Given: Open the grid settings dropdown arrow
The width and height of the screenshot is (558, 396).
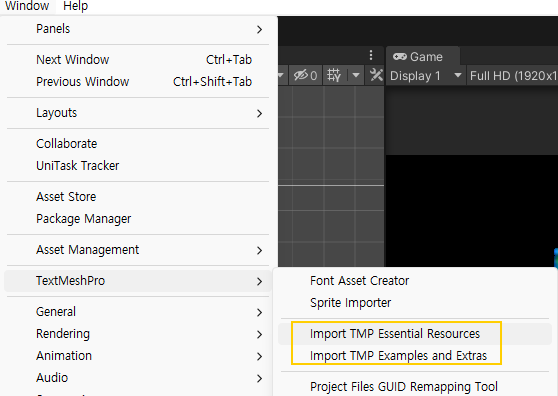Looking at the screenshot, I should (x=356, y=75).
